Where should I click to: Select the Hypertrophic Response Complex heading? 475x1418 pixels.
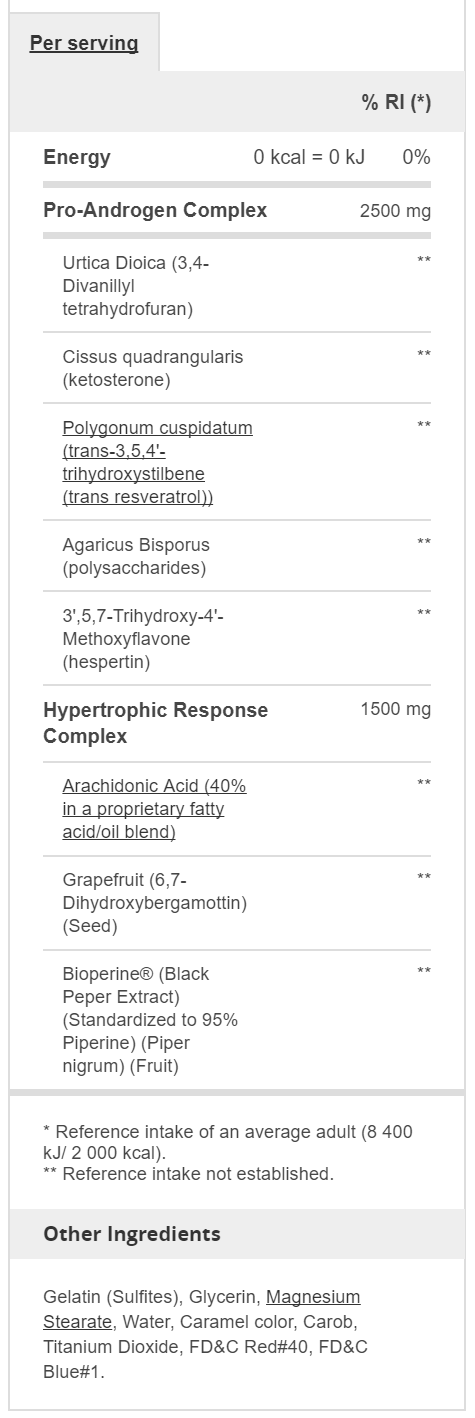point(156,723)
